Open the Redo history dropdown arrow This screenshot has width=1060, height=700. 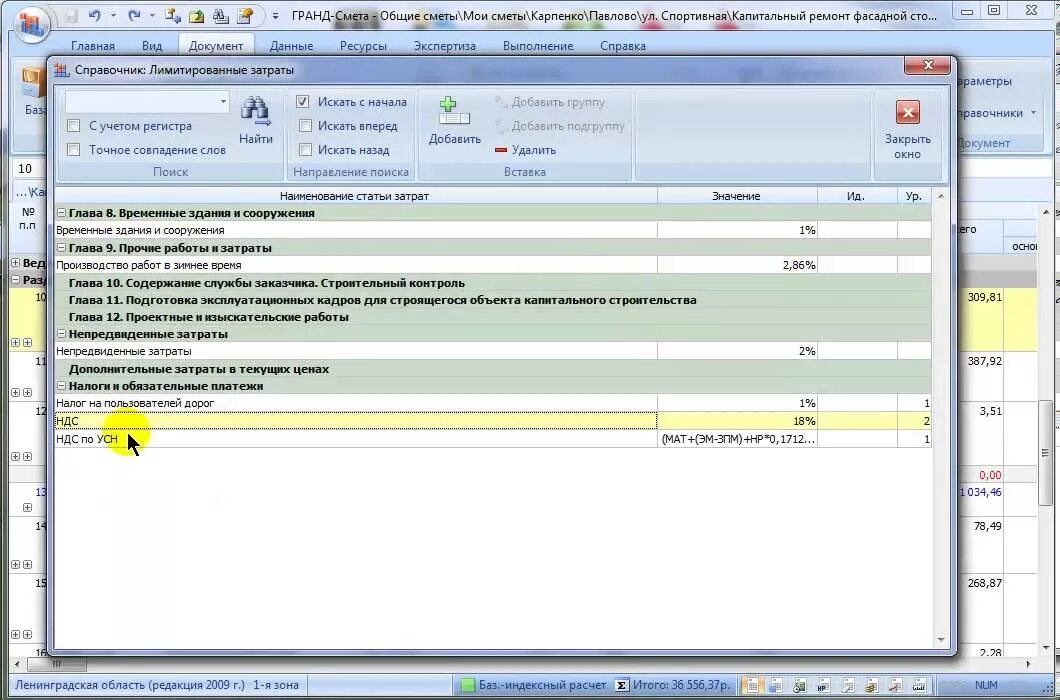pyautogui.click(x=152, y=16)
